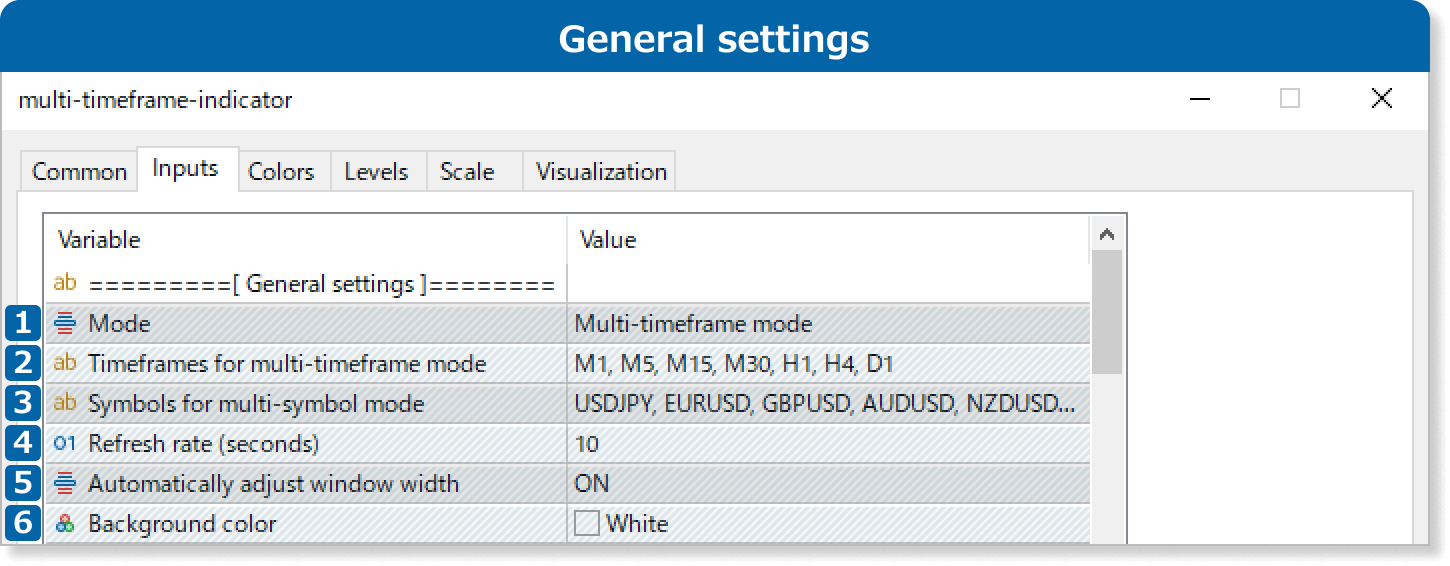Select the Refresh rate (seconds) label

pos(203,443)
